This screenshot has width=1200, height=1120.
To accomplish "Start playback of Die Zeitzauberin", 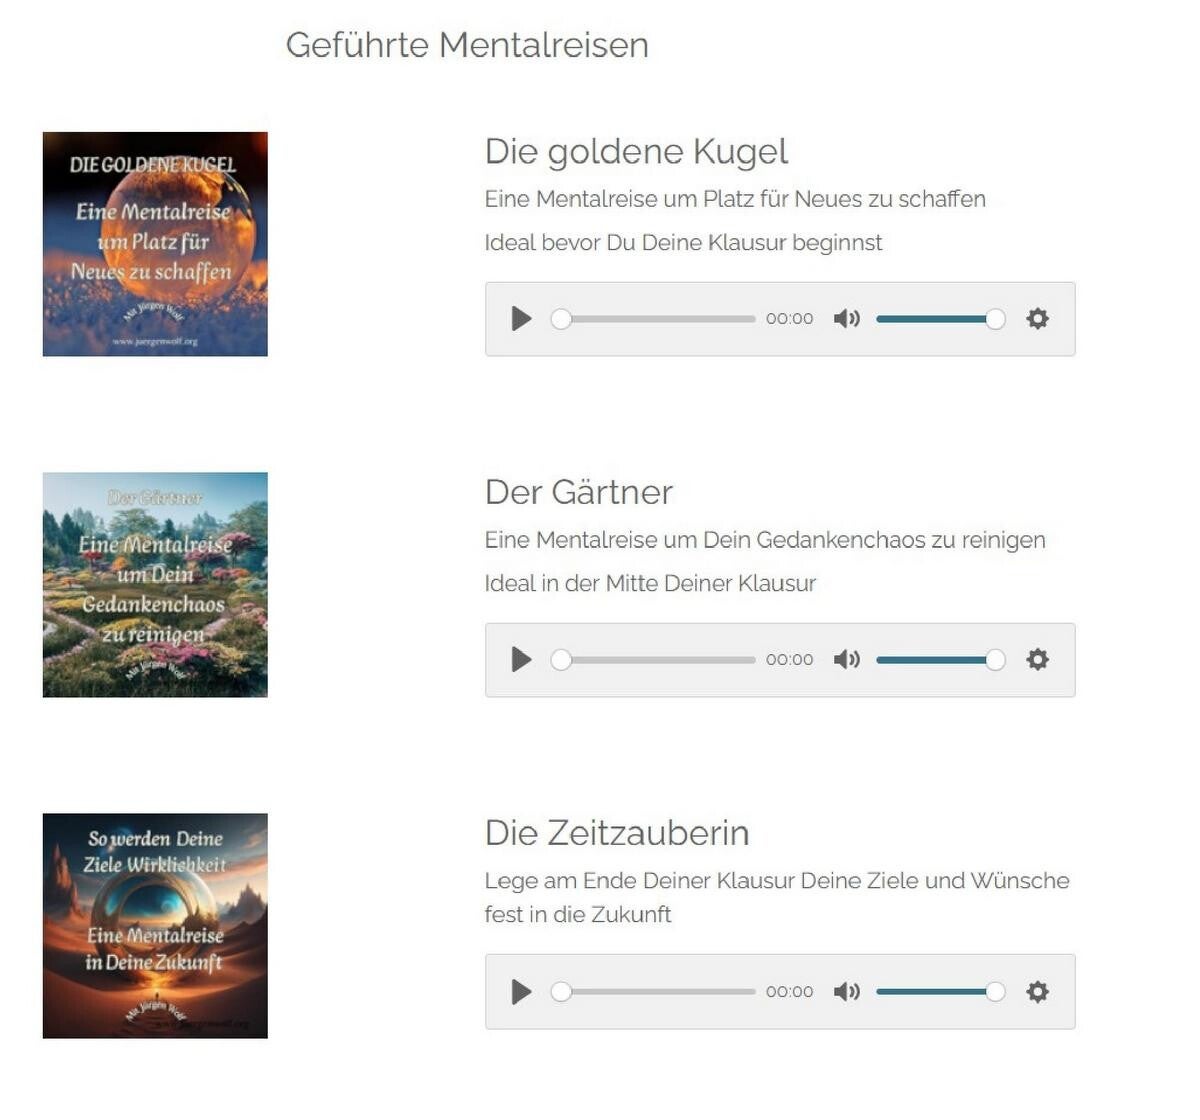I will 521,992.
